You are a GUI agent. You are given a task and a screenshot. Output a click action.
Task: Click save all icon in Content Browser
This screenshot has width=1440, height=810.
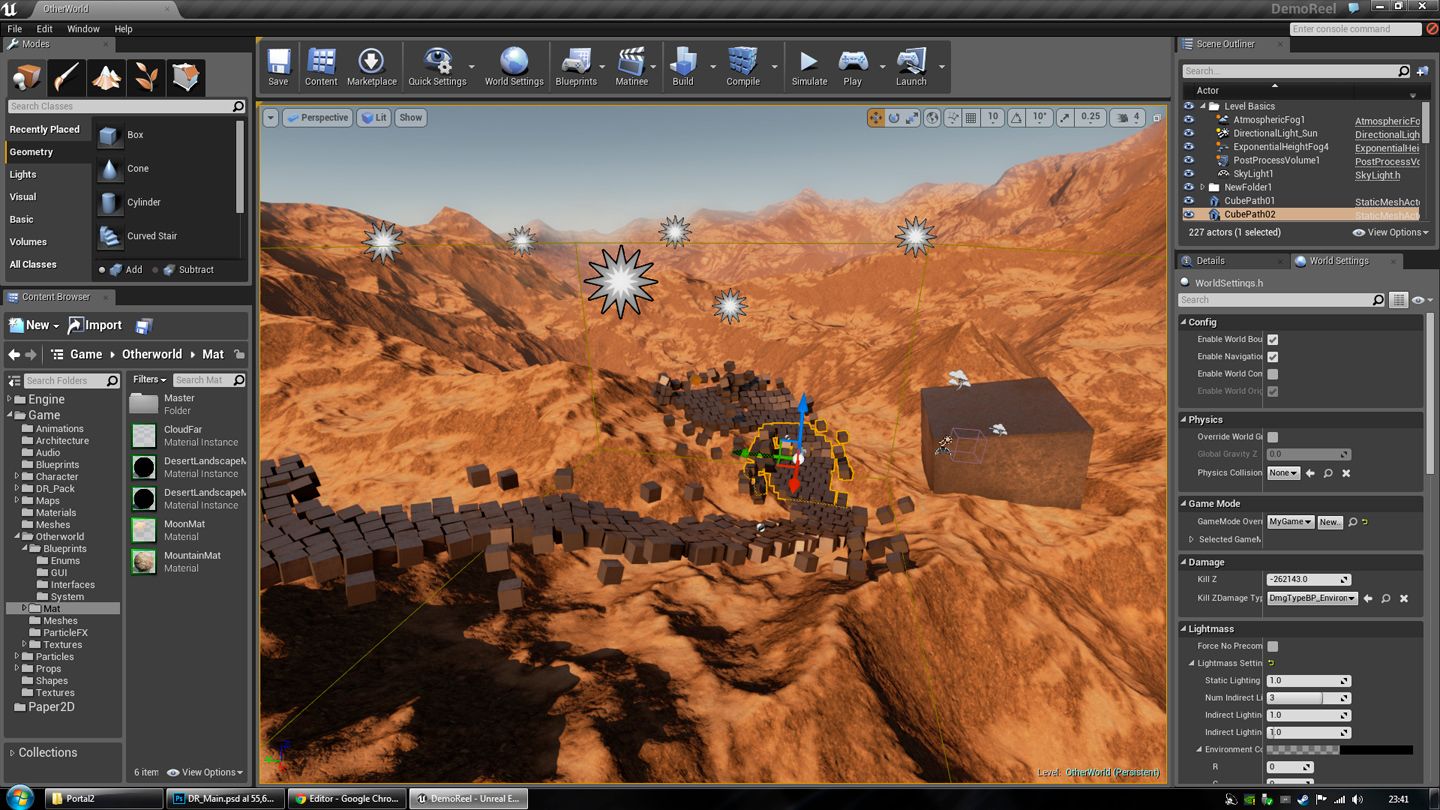click(144, 325)
